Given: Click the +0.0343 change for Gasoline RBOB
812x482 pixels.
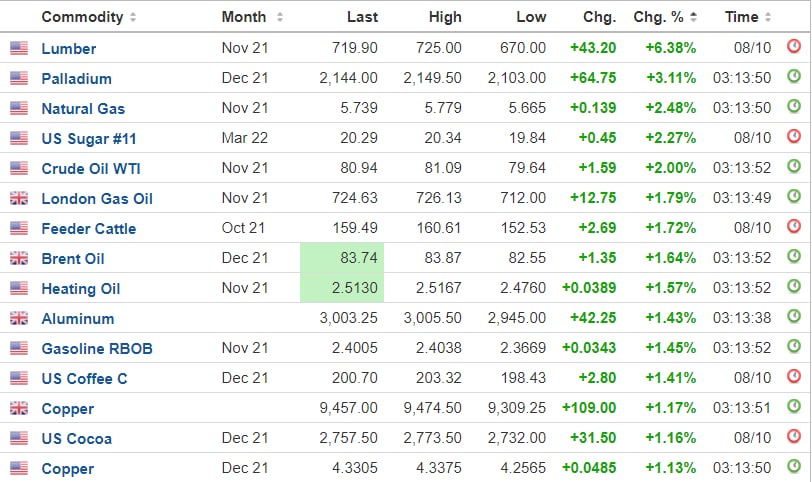Looking at the screenshot, I should click(589, 348).
